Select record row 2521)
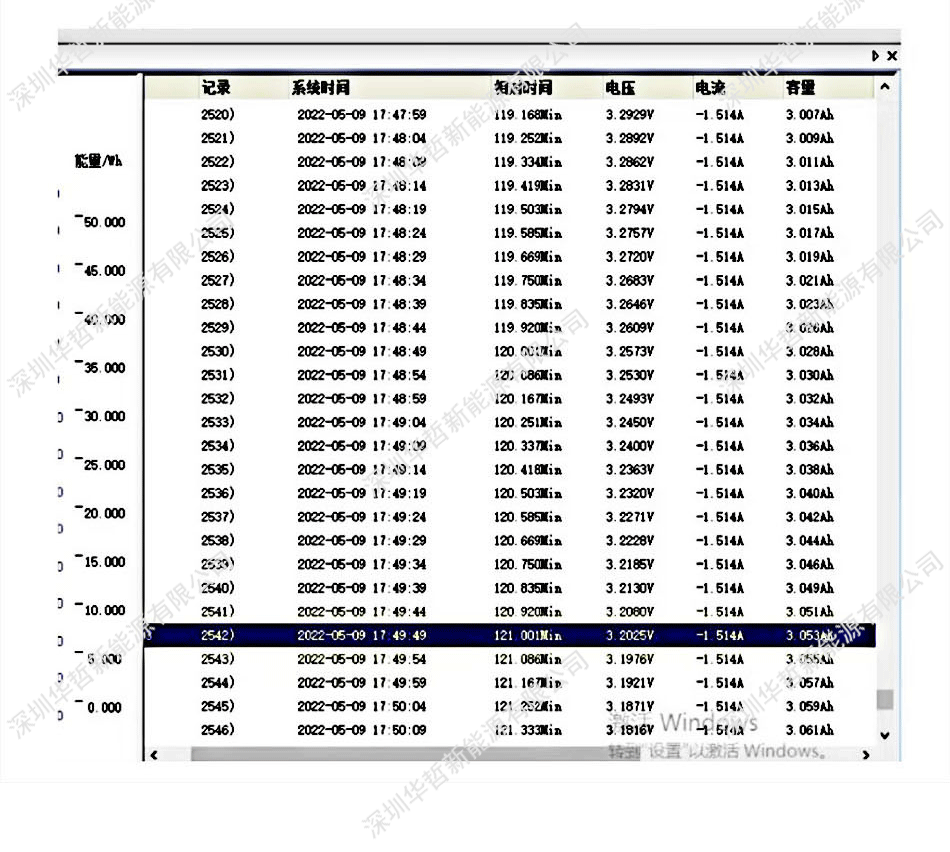 510,138
